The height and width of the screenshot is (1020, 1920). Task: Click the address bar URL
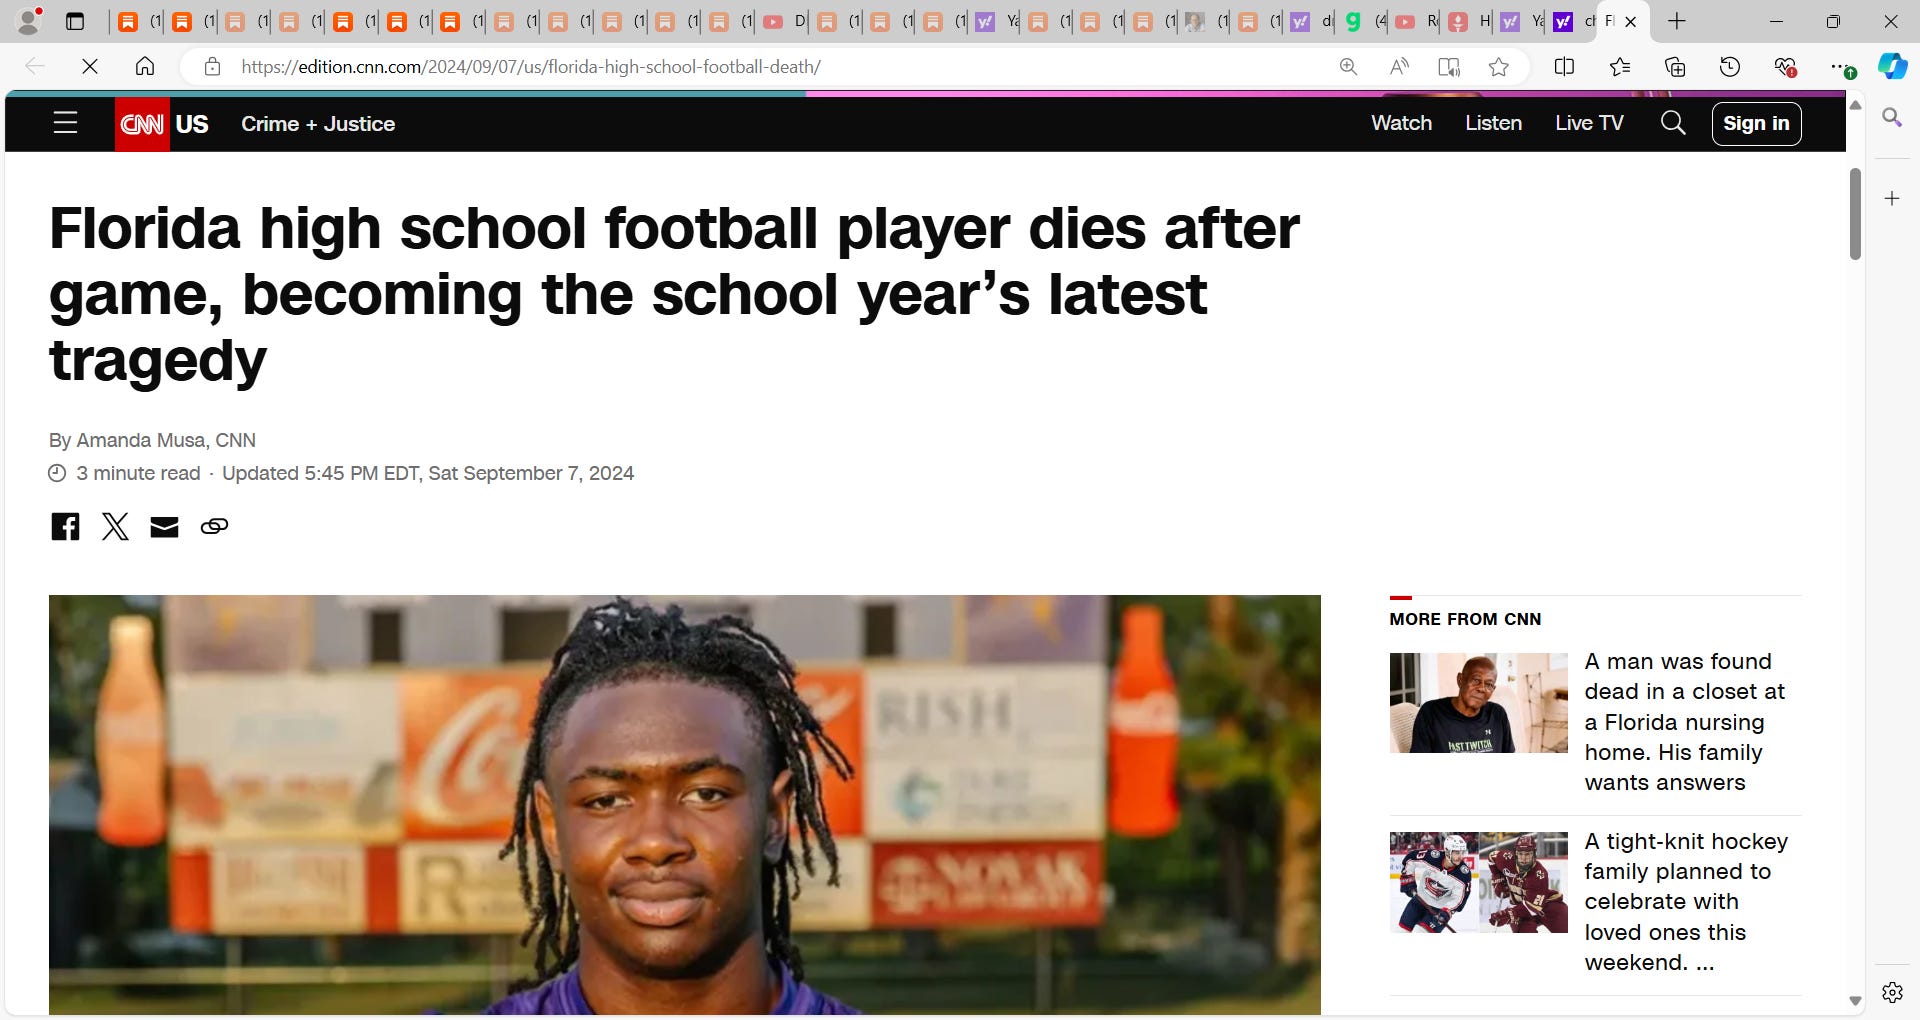pos(531,67)
